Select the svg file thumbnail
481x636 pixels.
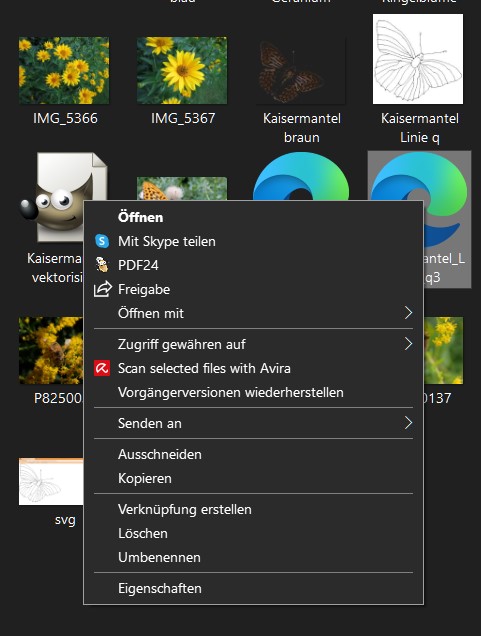[51, 481]
